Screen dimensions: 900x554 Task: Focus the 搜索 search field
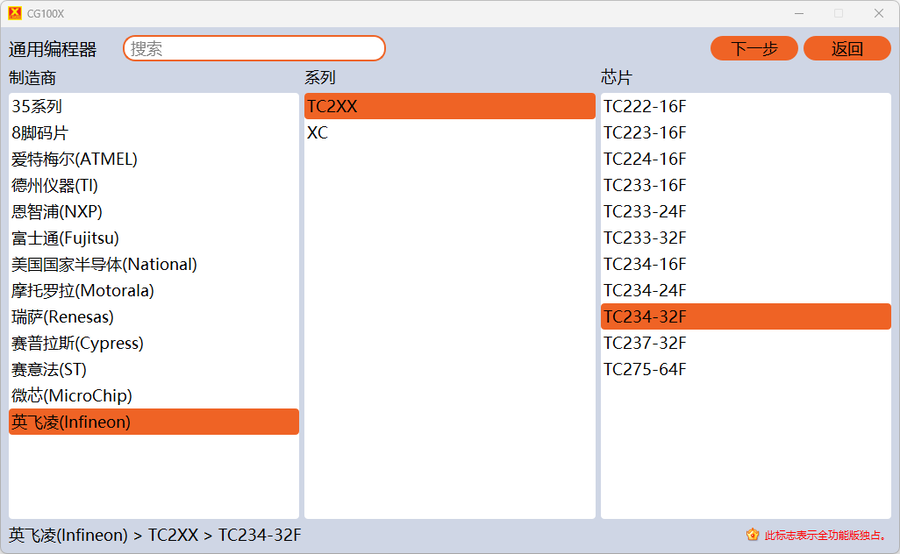[254, 48]
